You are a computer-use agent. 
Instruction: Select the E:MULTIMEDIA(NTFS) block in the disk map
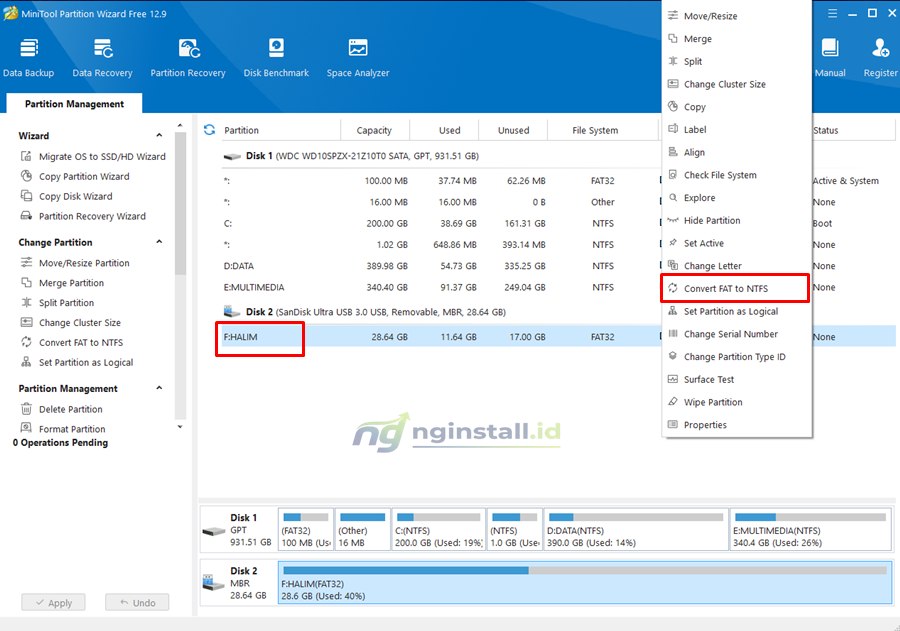point(810,529)
